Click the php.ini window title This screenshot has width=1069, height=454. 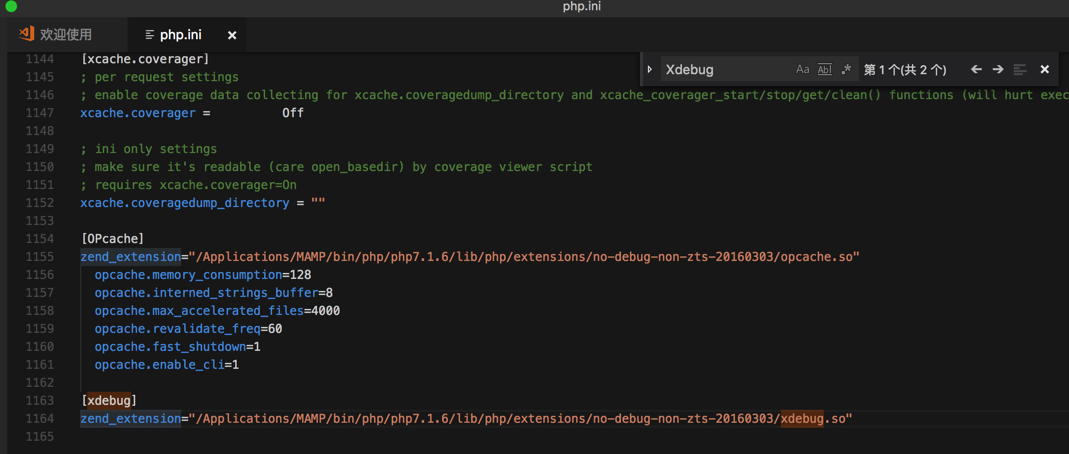coord(582,7)
